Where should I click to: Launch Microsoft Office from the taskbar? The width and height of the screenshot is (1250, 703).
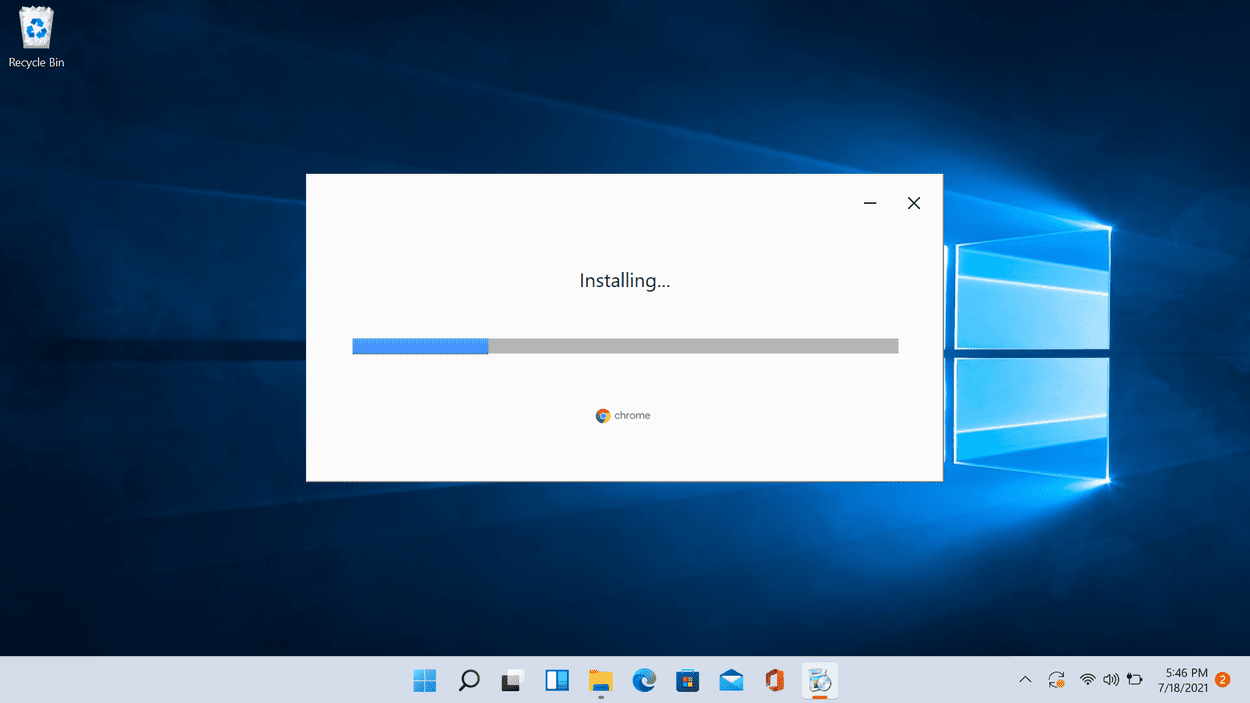tap(775, 680)
